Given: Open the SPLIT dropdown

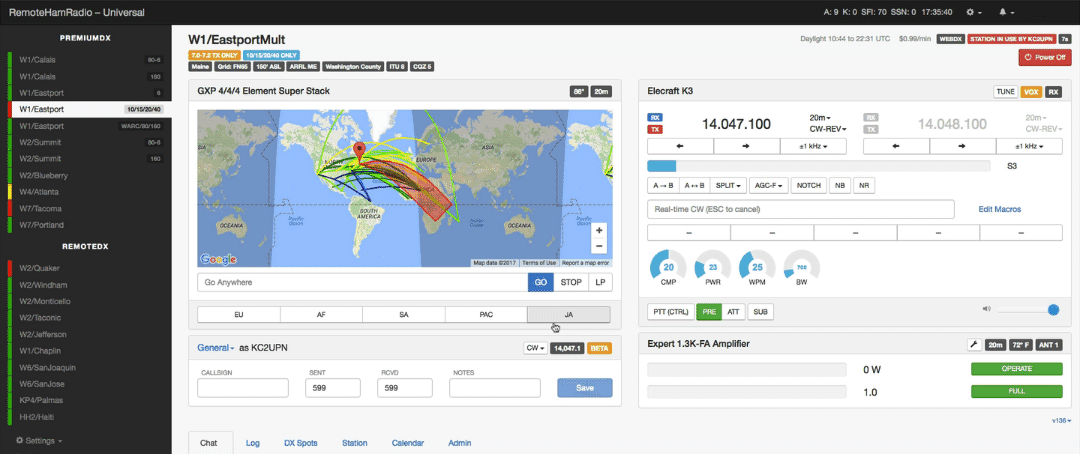Looking at the screenshot, I should tap(728, 185).
